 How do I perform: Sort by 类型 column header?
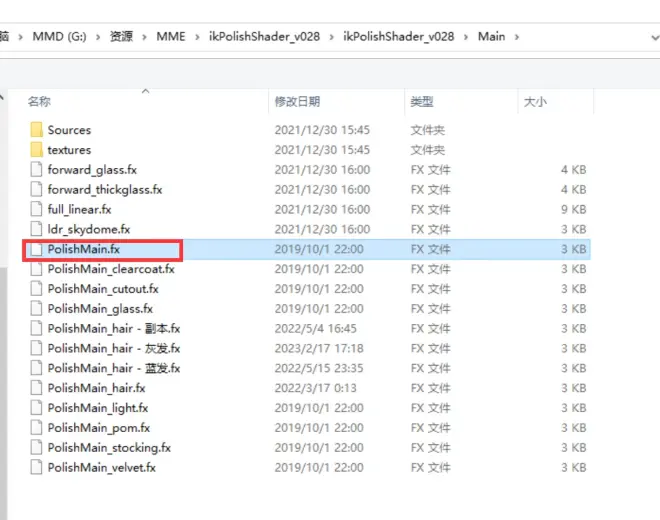(x=422, y=101)
